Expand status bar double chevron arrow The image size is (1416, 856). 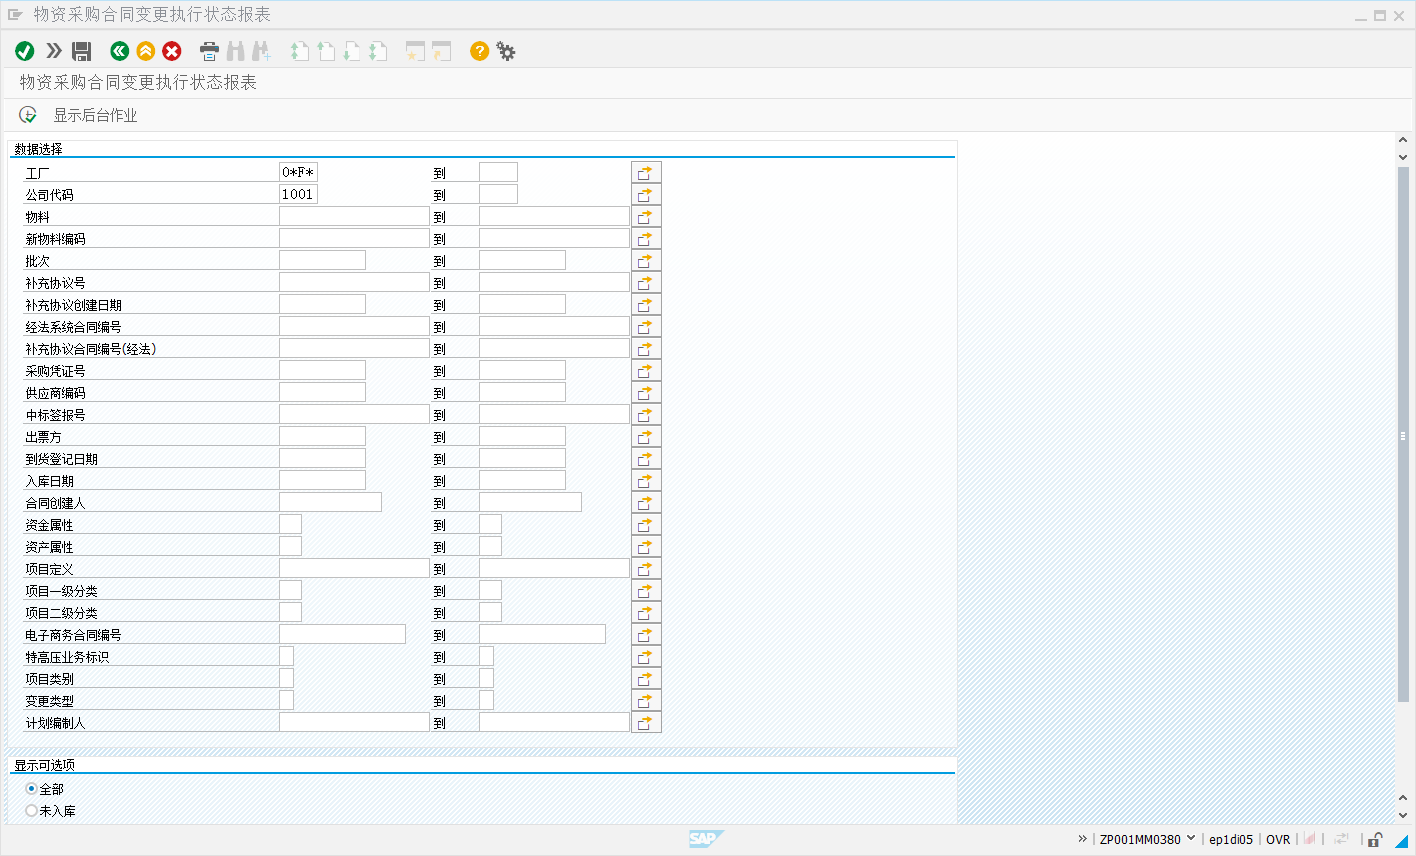(1082, 839)
